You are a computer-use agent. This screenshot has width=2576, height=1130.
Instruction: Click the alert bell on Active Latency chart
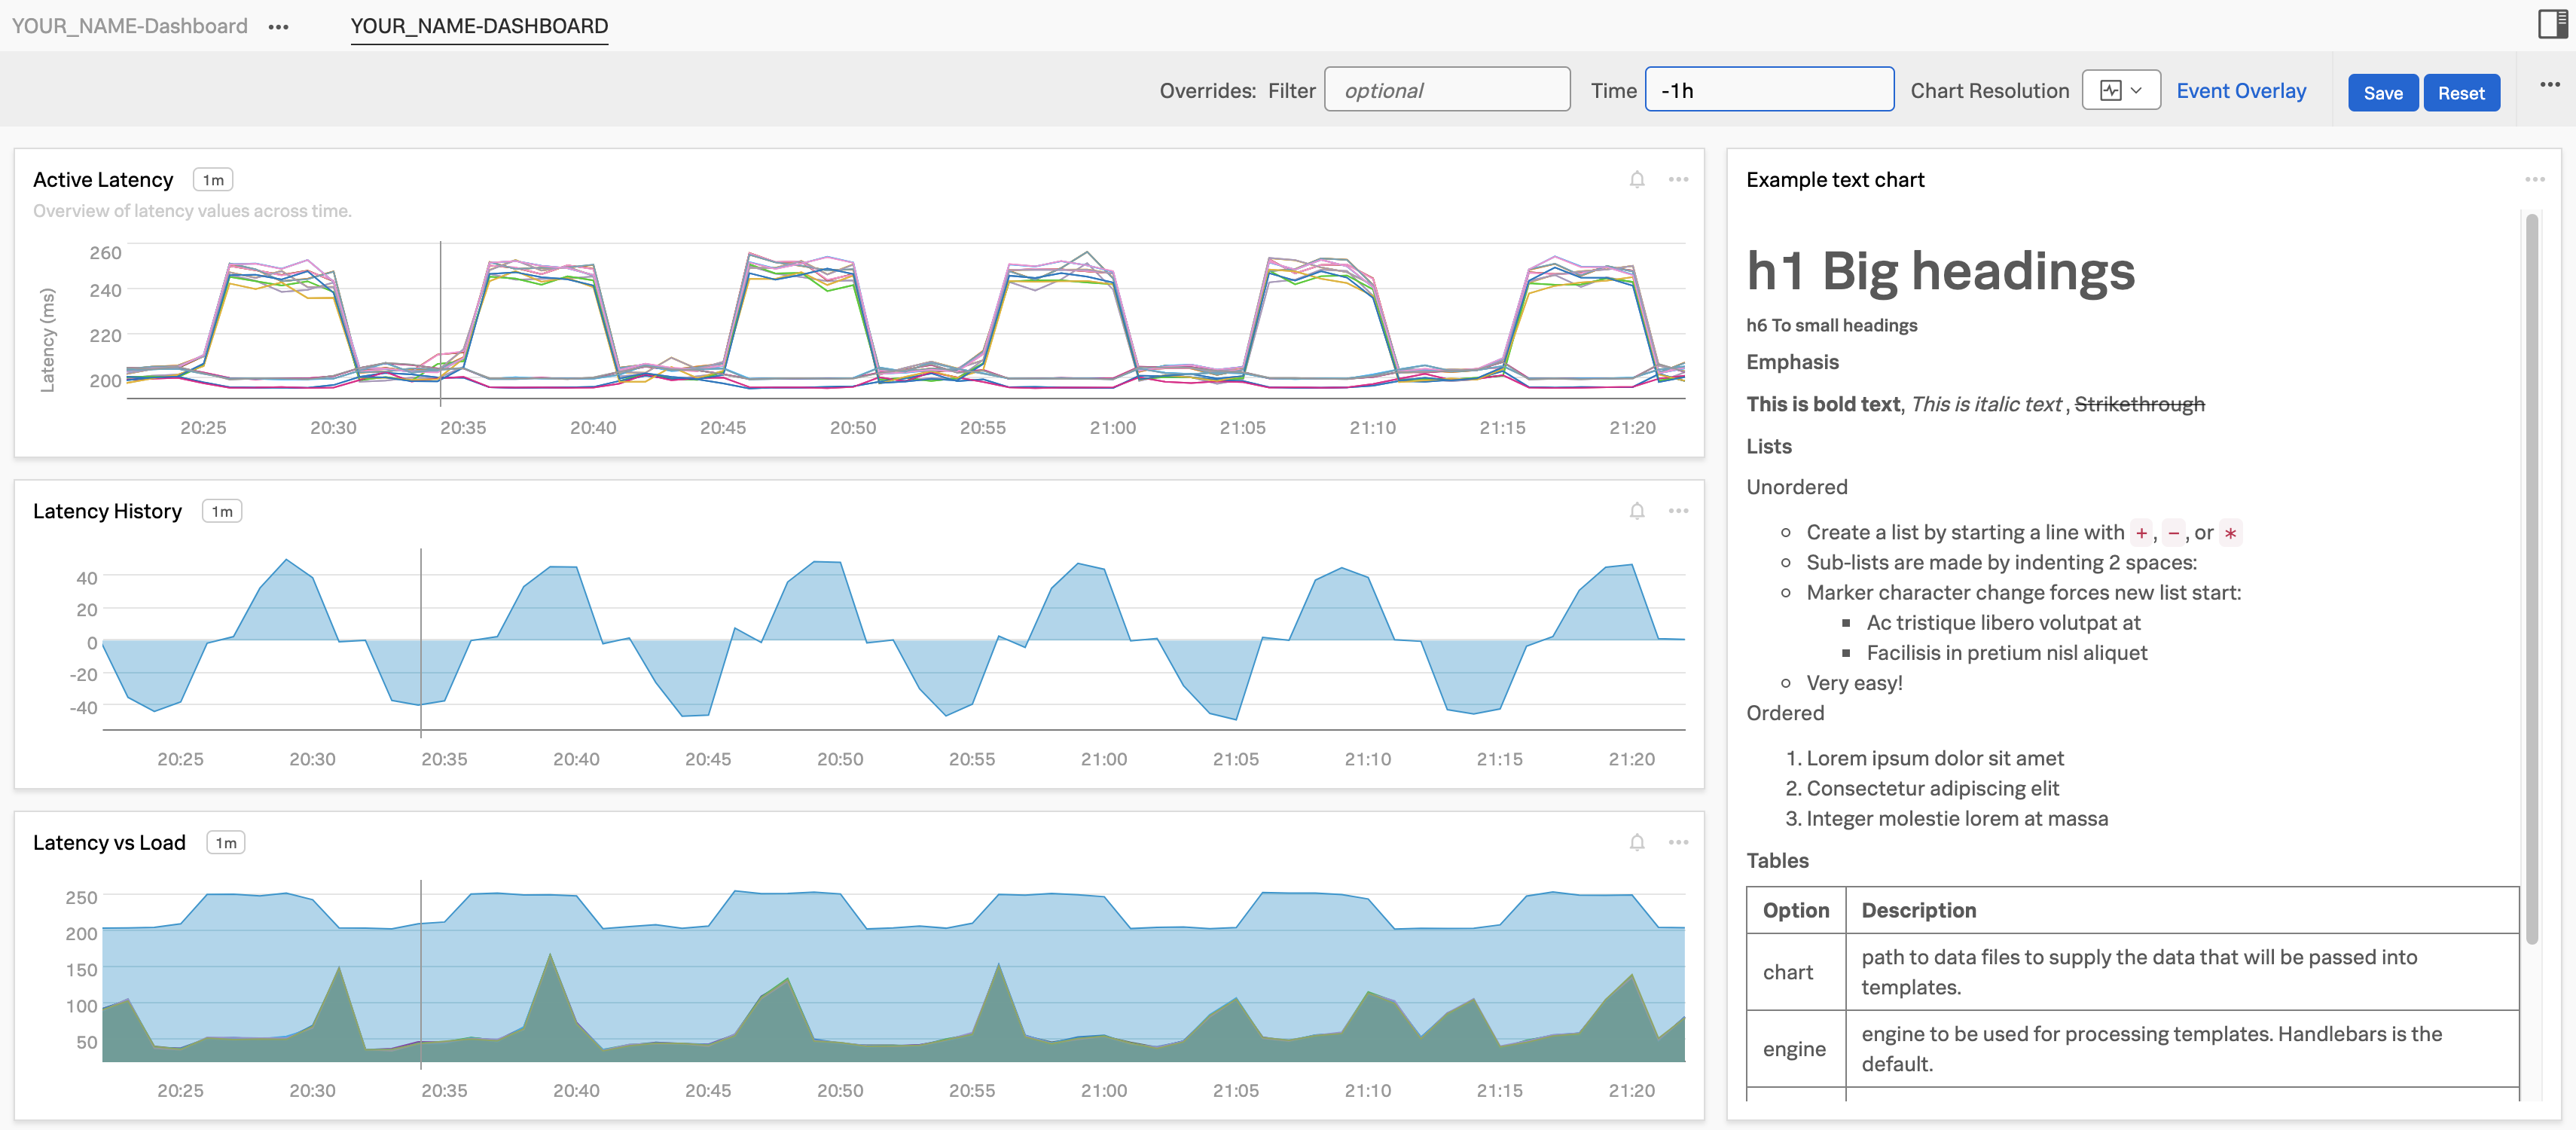(1636, 179)
